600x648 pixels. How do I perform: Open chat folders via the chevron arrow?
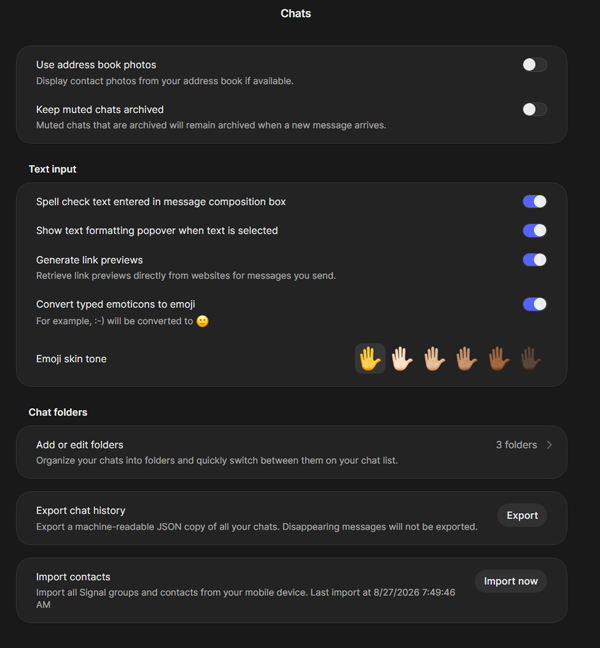coord(549,445)
